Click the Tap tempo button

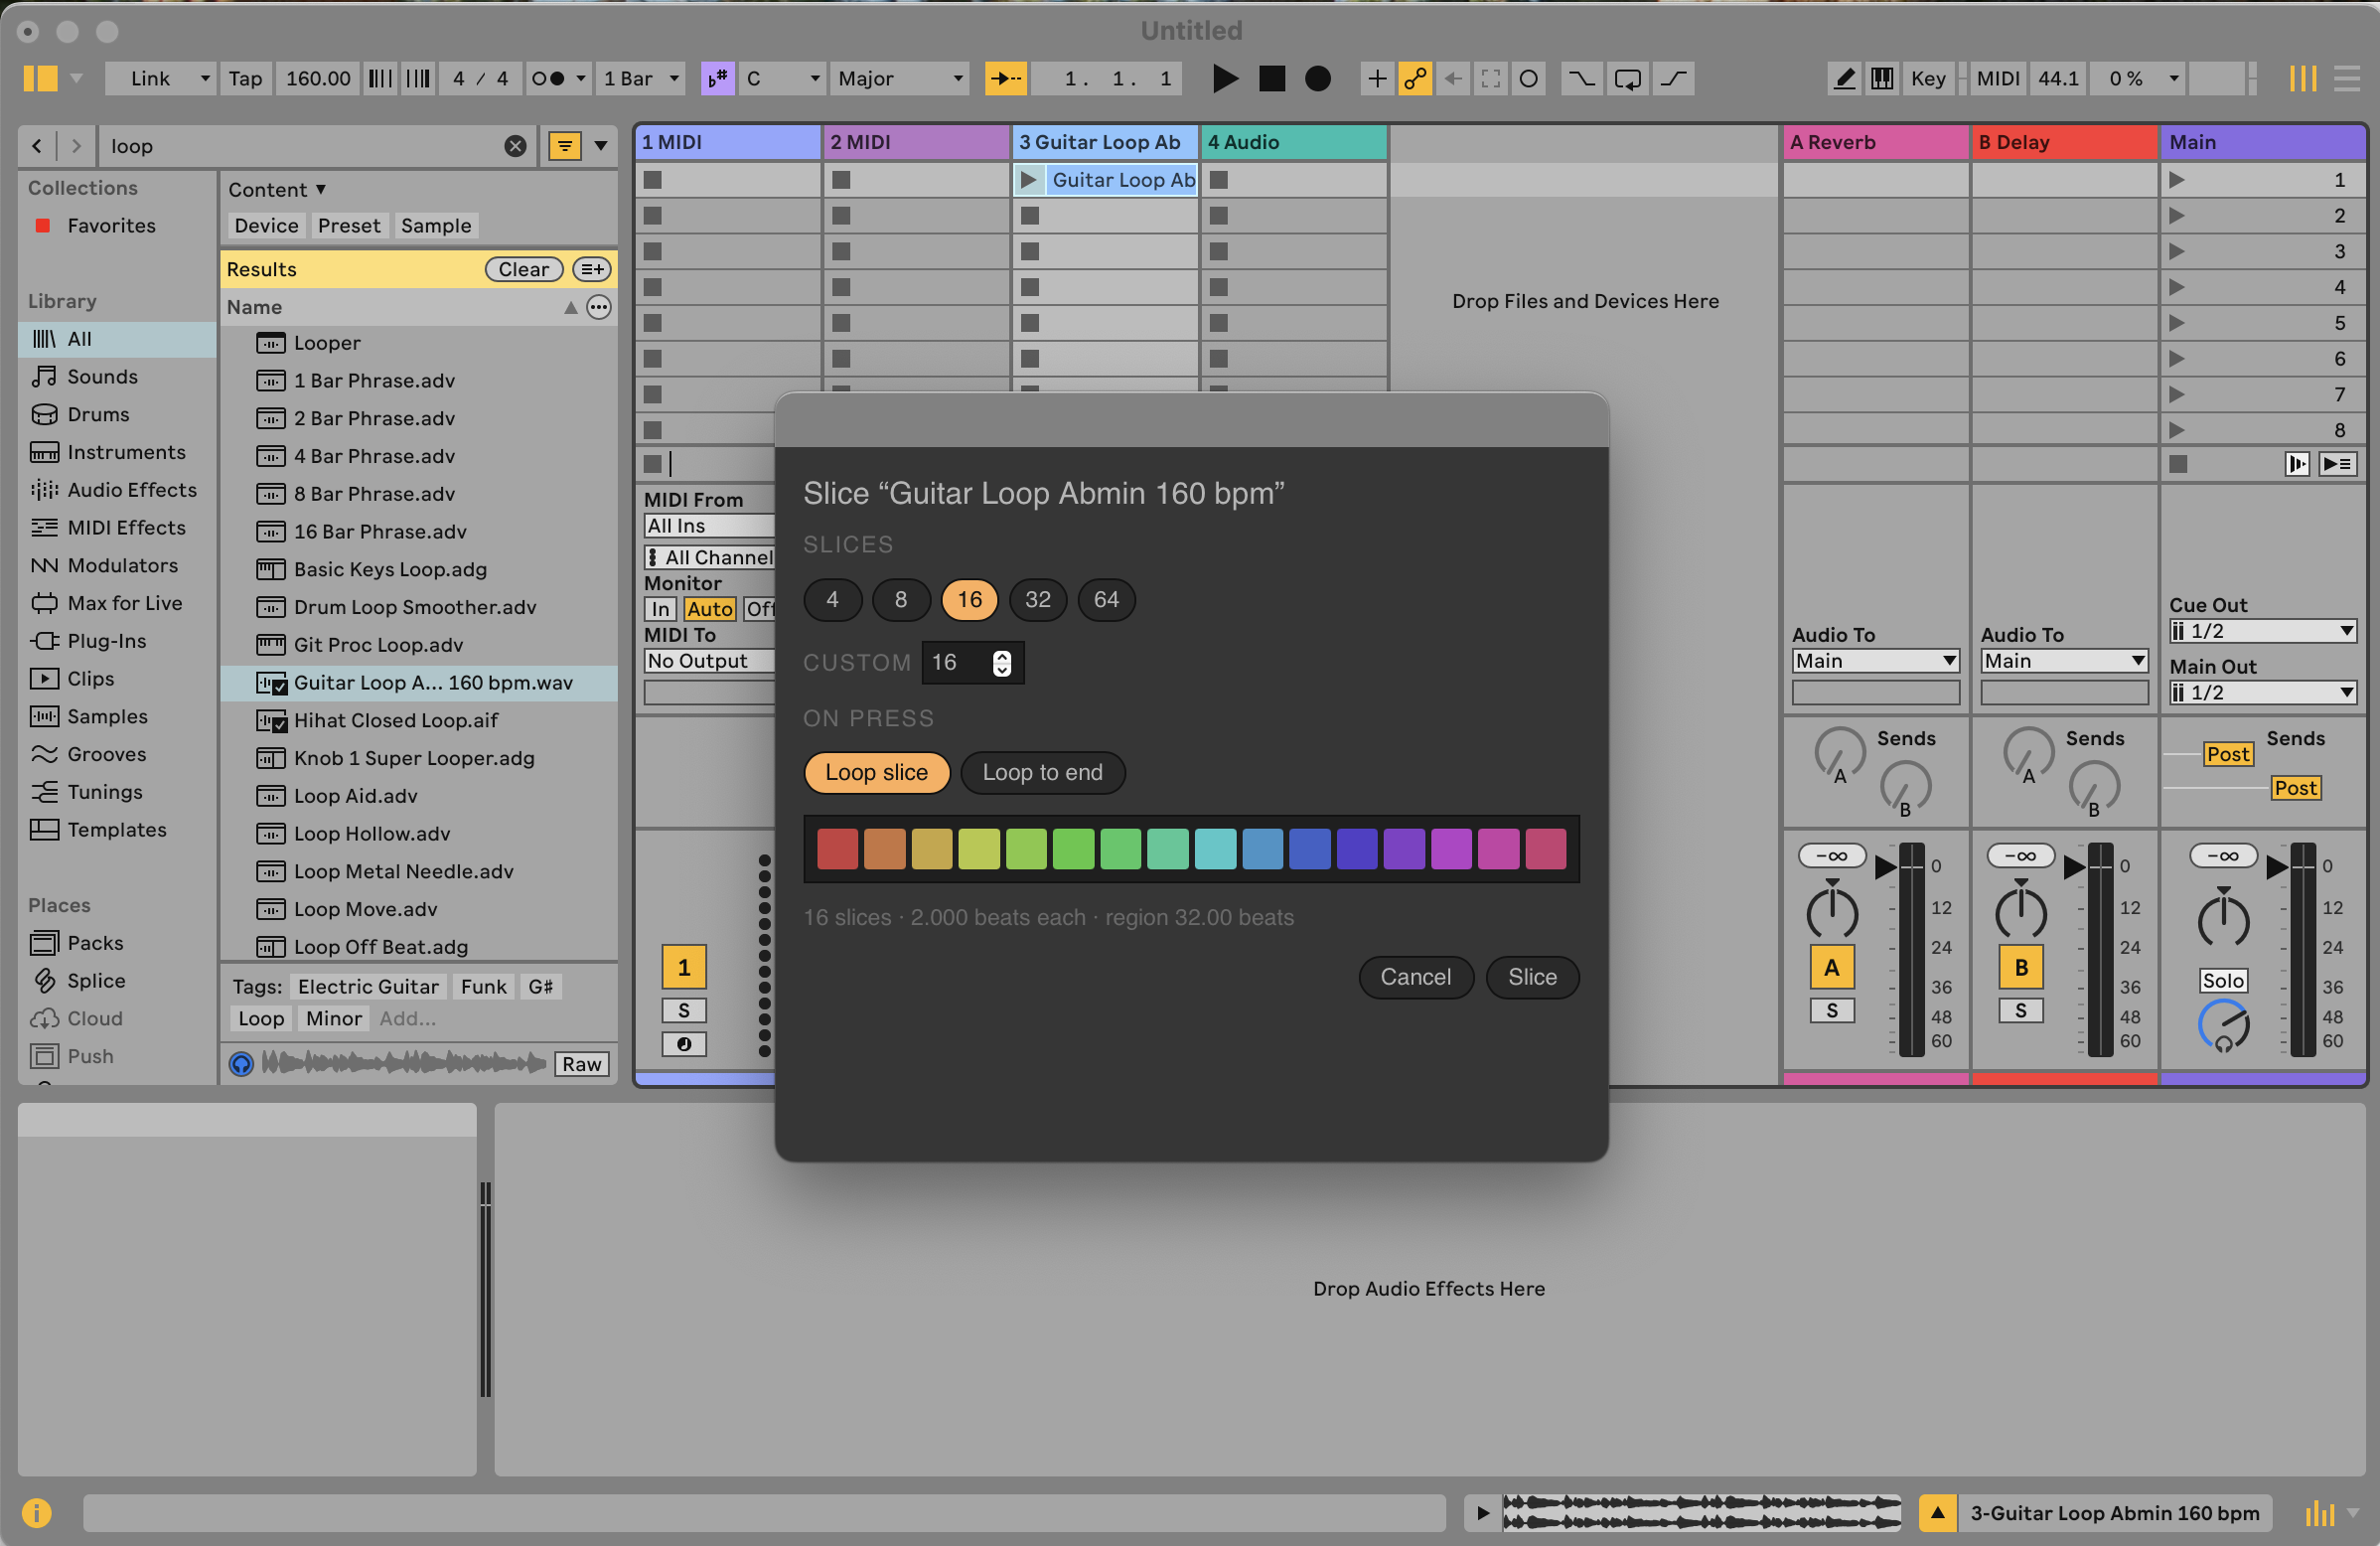pyautogui.click(x=245, y=78)
